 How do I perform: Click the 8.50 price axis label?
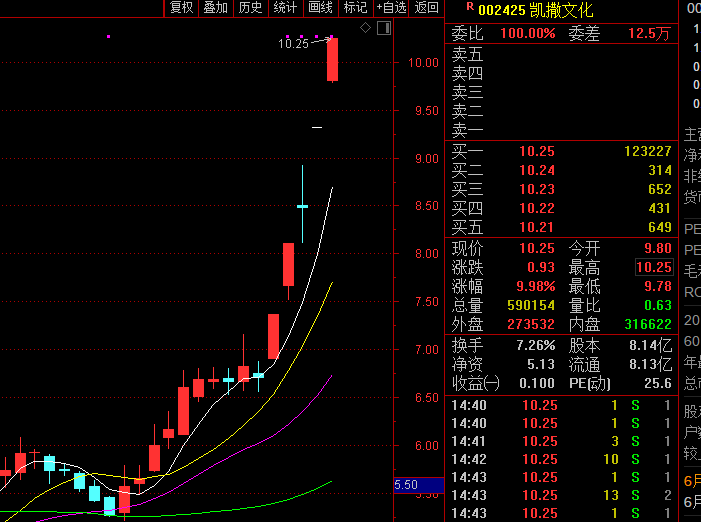click(x=427, y=206)
